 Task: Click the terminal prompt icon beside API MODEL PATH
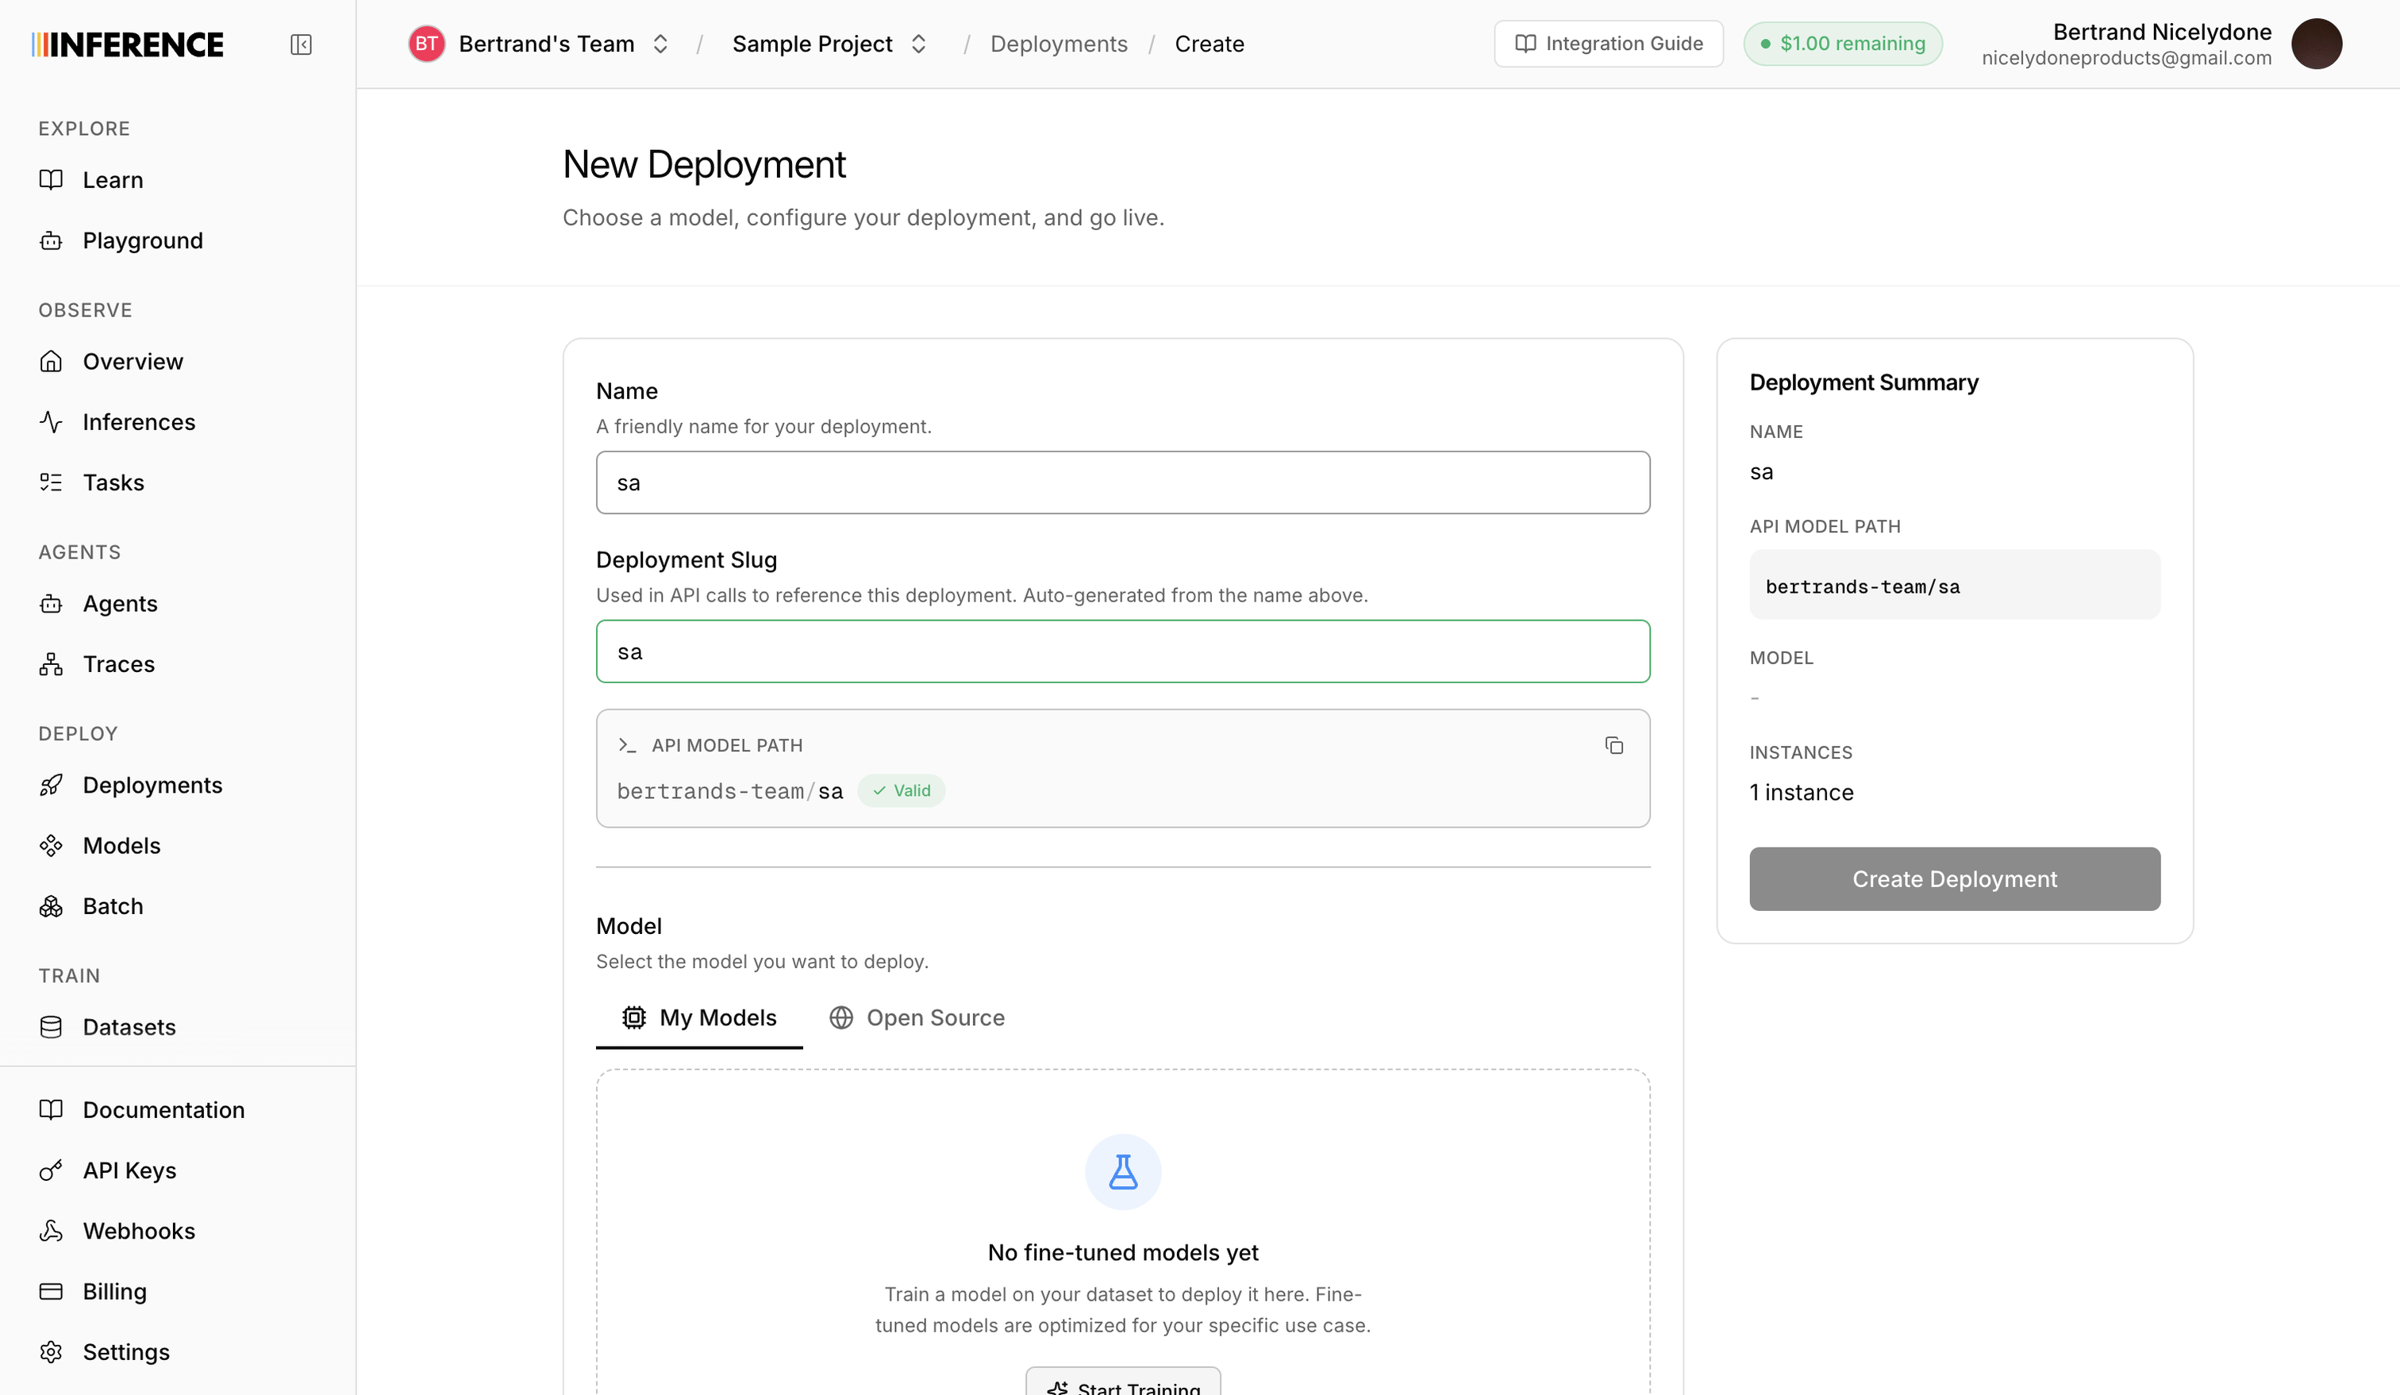627,745
